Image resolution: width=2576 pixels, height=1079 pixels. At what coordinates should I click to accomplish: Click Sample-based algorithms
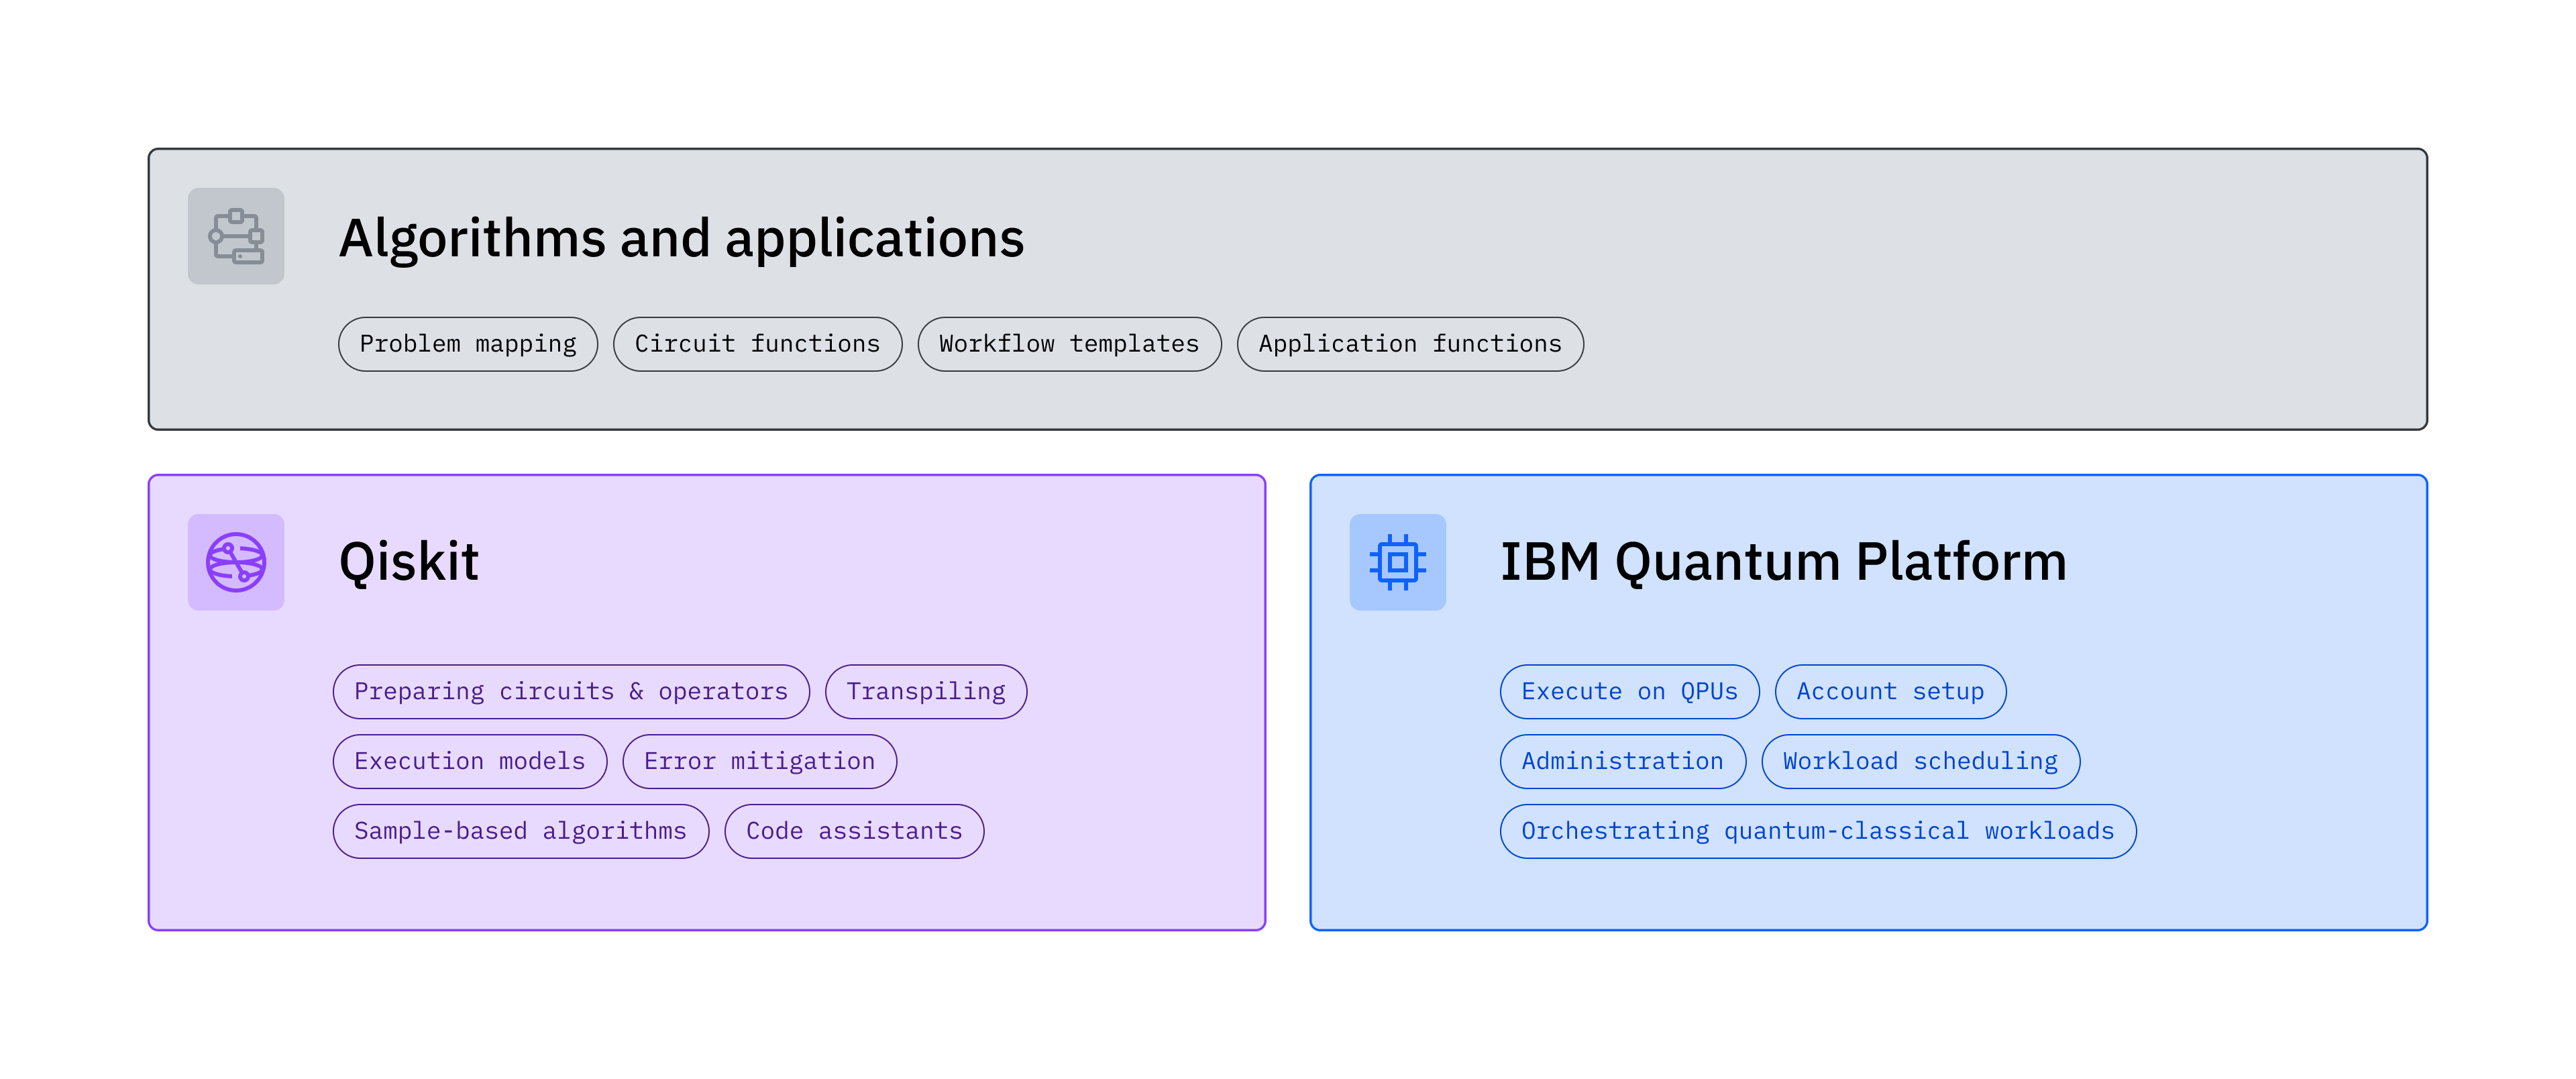(x=520, y=831)
